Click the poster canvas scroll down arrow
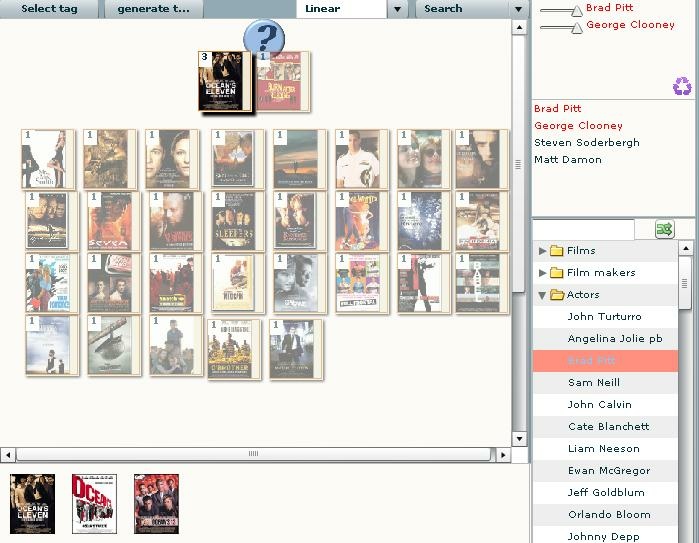This screenshot has height=543, width=699. coord(519,439)
